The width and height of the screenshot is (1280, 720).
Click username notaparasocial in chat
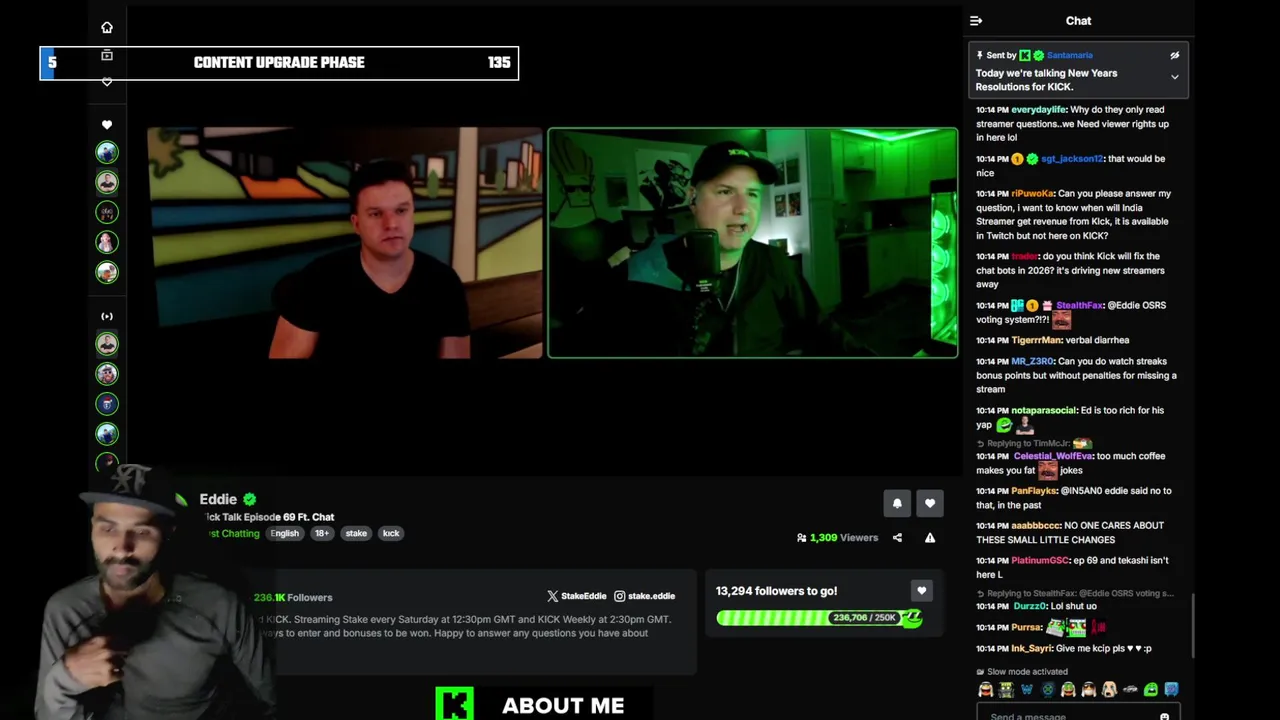pos(1043,411)
